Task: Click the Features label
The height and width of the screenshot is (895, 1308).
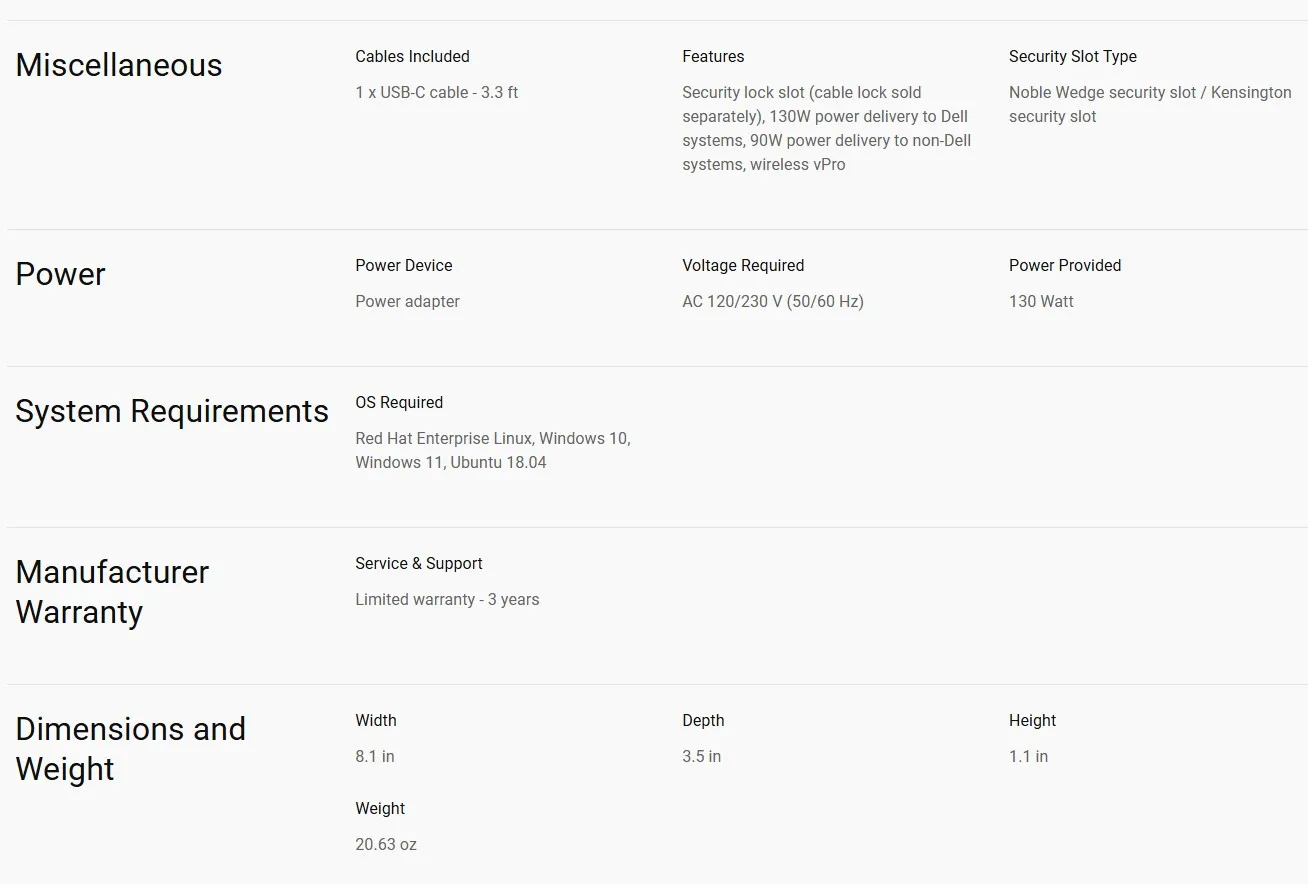Action: 713,57
